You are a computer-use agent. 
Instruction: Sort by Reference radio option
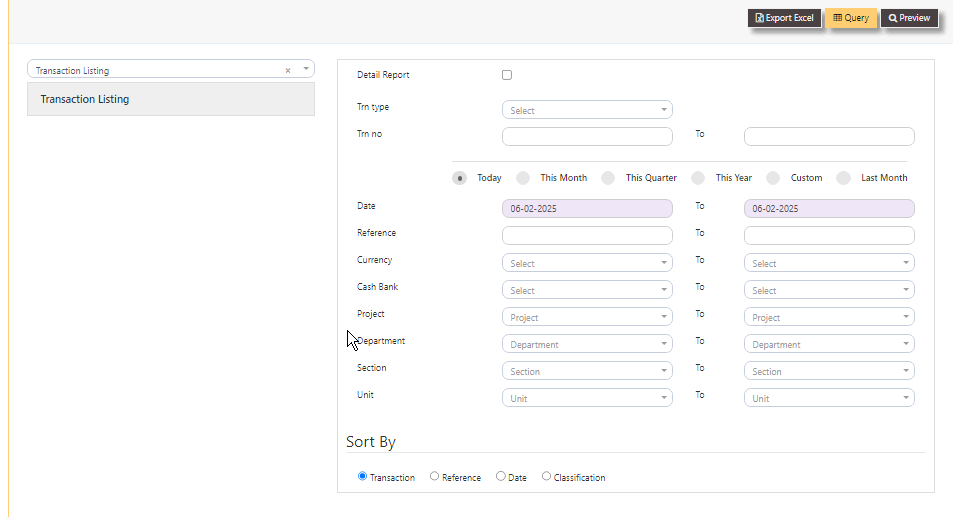click(x=435, y=477)
